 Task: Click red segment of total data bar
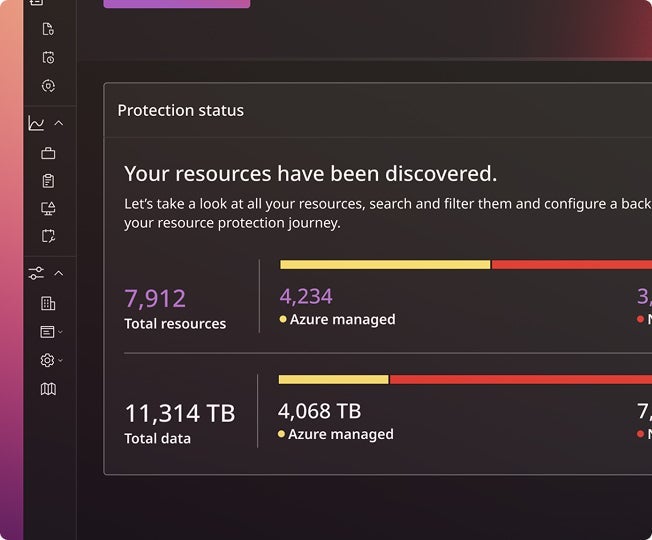520,380
